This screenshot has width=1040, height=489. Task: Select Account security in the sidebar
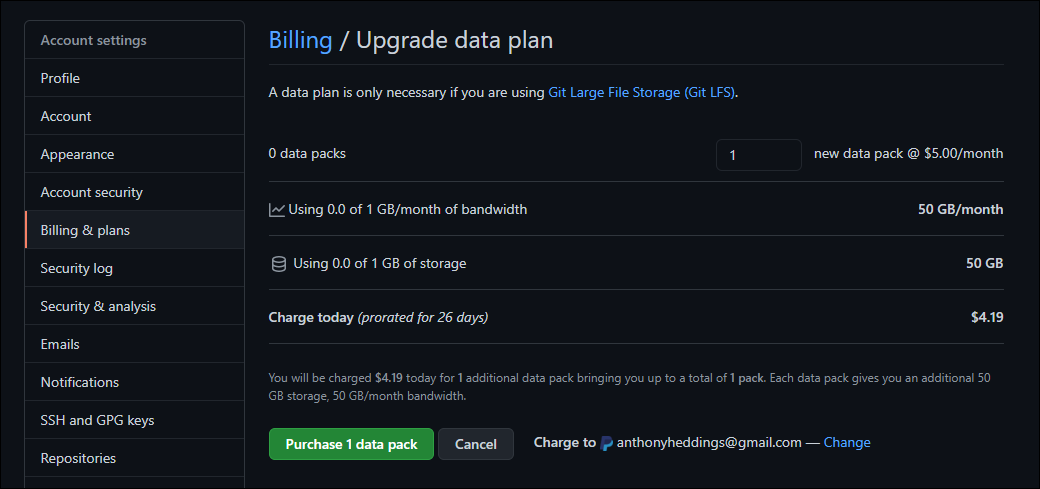(91, 192)
